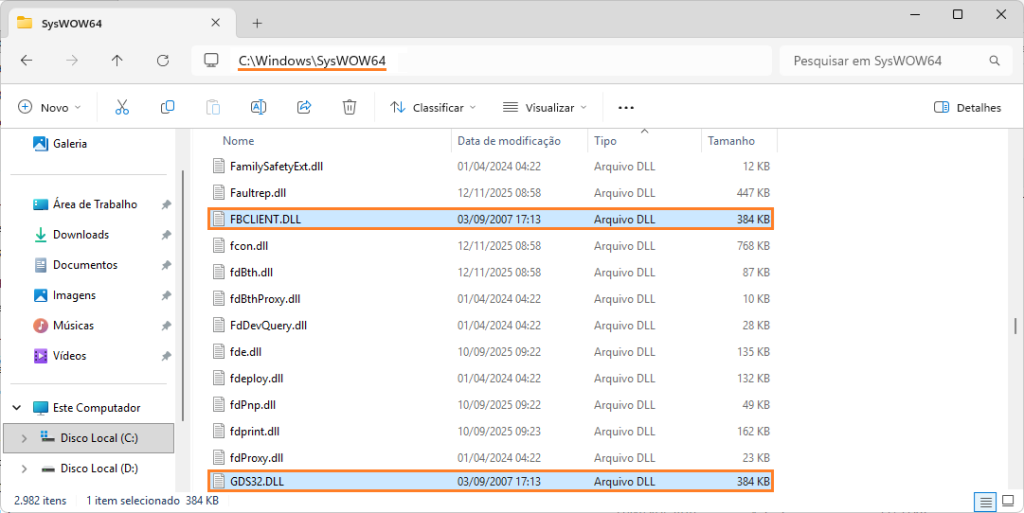
Task: Open a new tab with plus button
Action: click(x=257, y=23)
